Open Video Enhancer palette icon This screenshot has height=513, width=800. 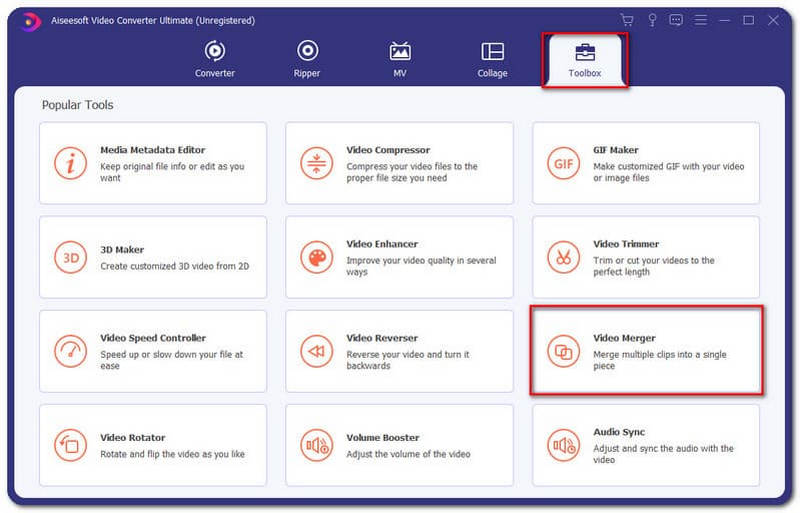pos(317,258)
